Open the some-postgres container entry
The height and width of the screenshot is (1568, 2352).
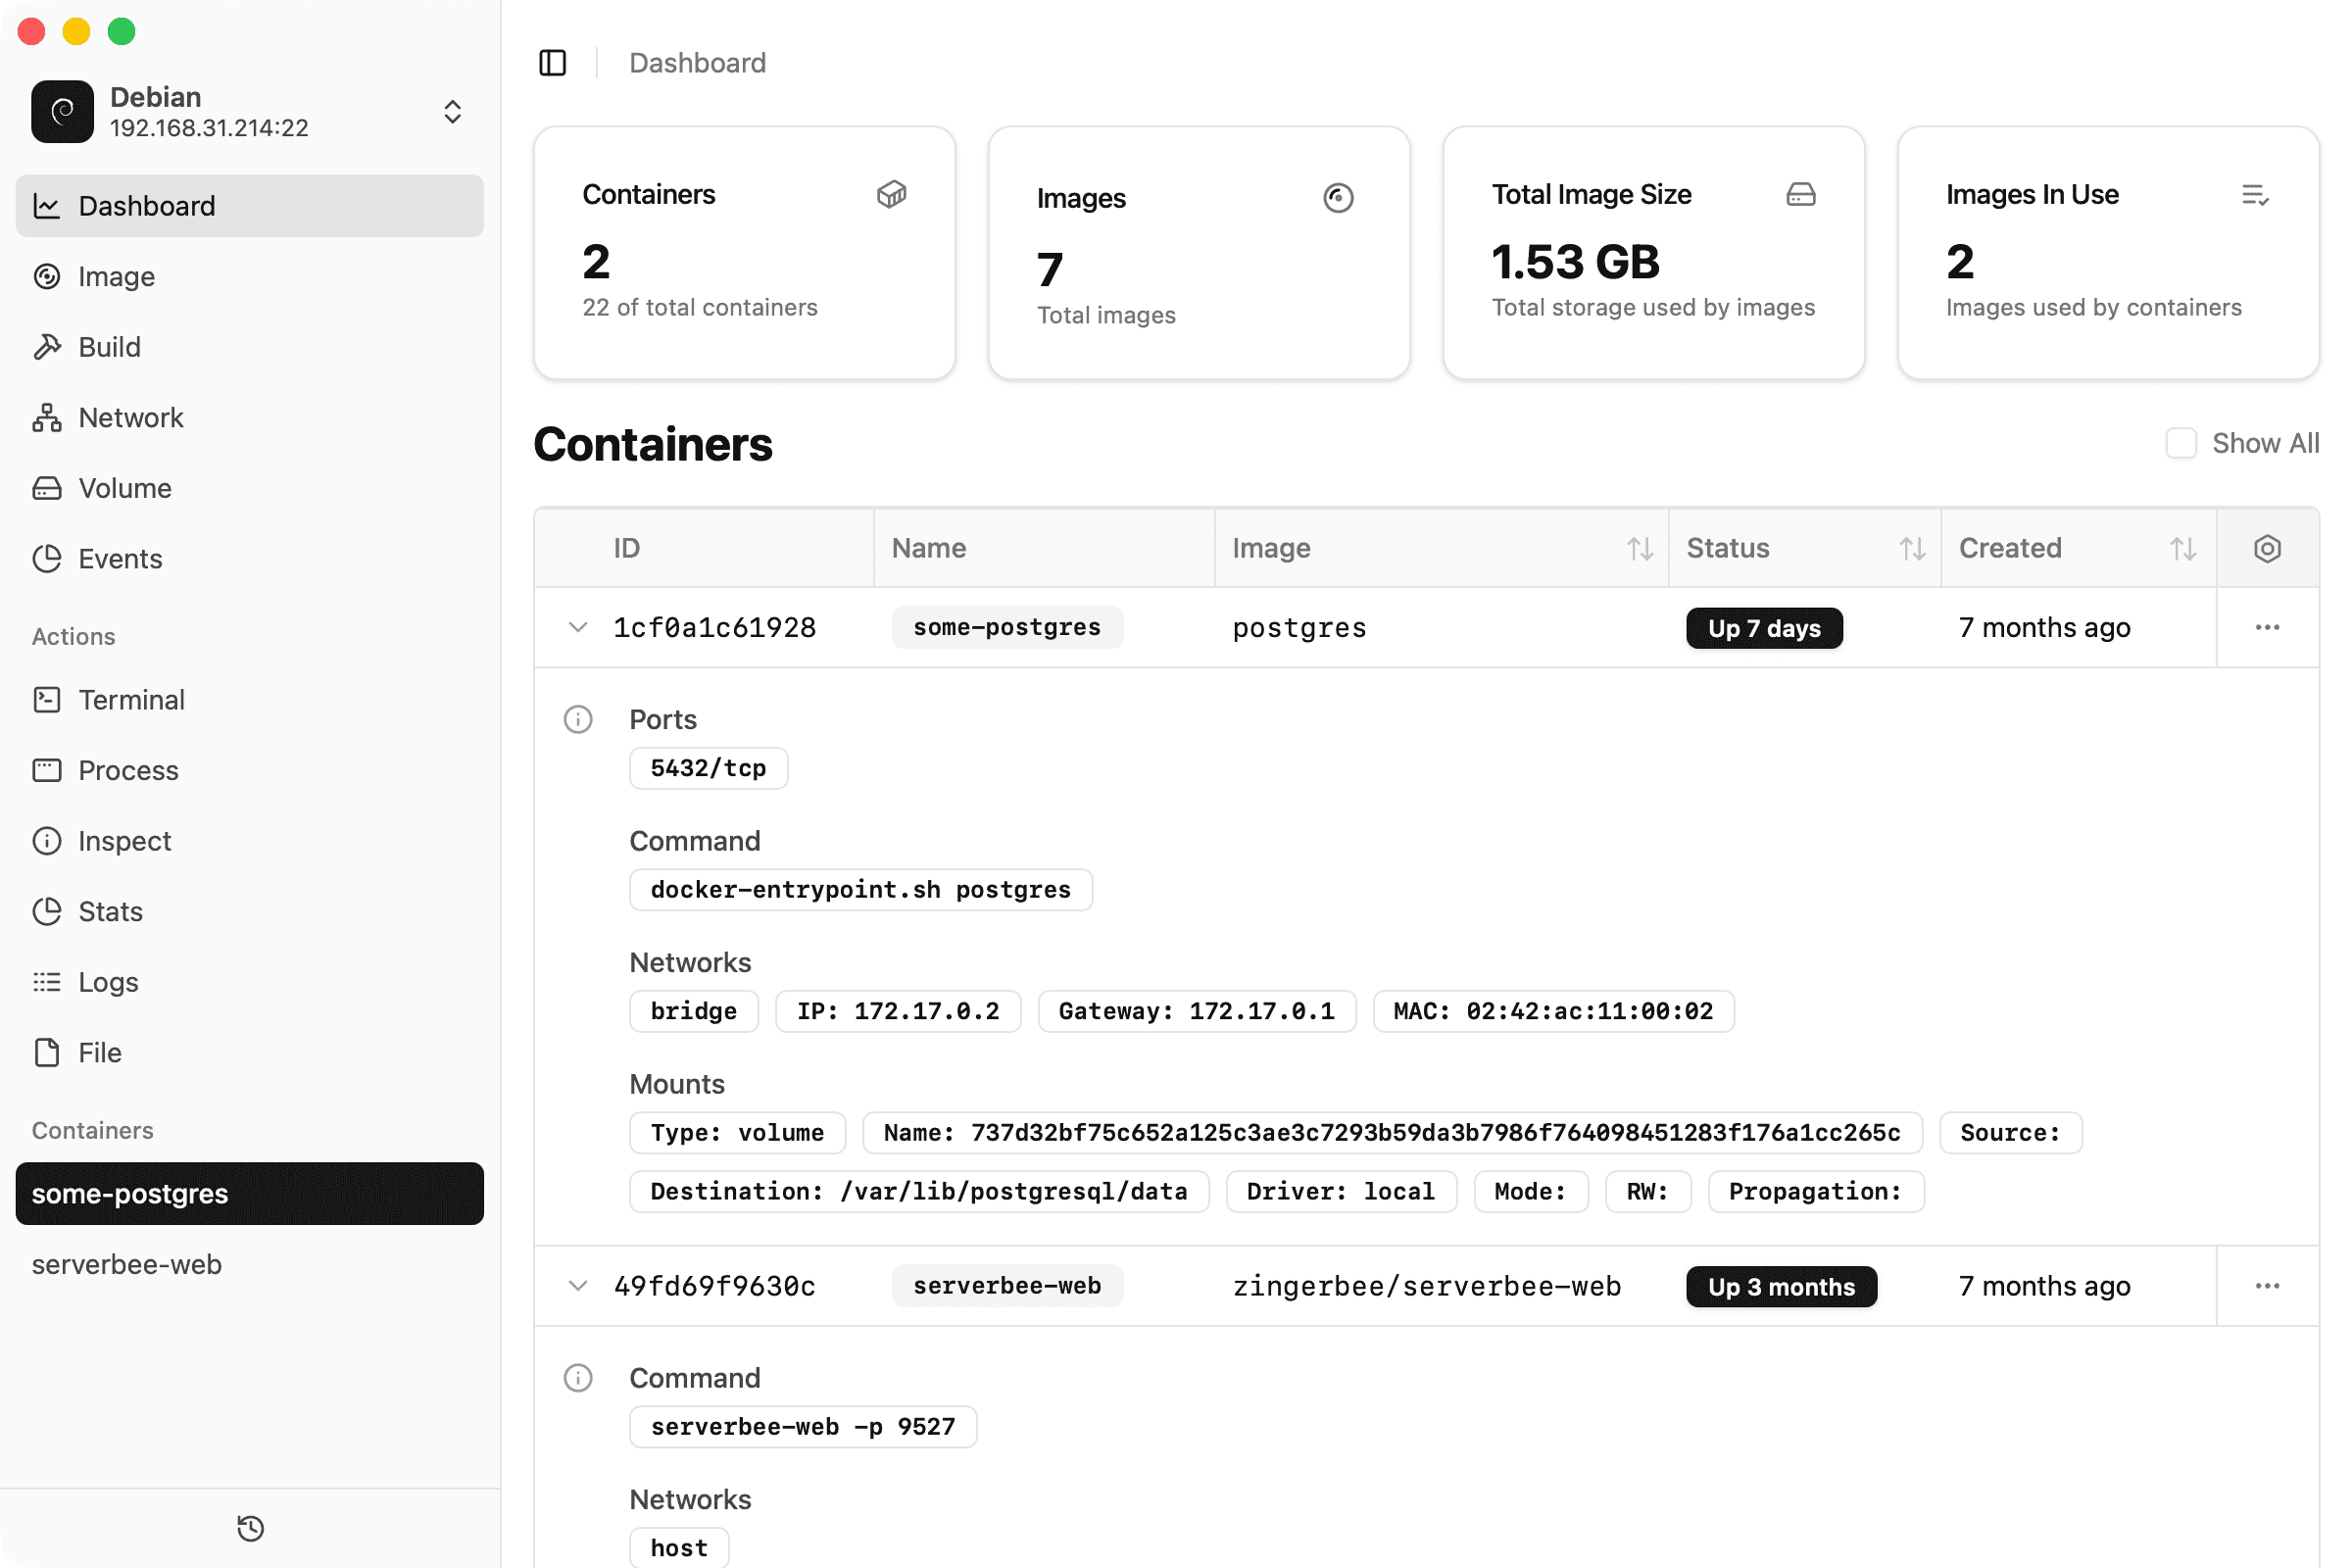coord(128,1193)
